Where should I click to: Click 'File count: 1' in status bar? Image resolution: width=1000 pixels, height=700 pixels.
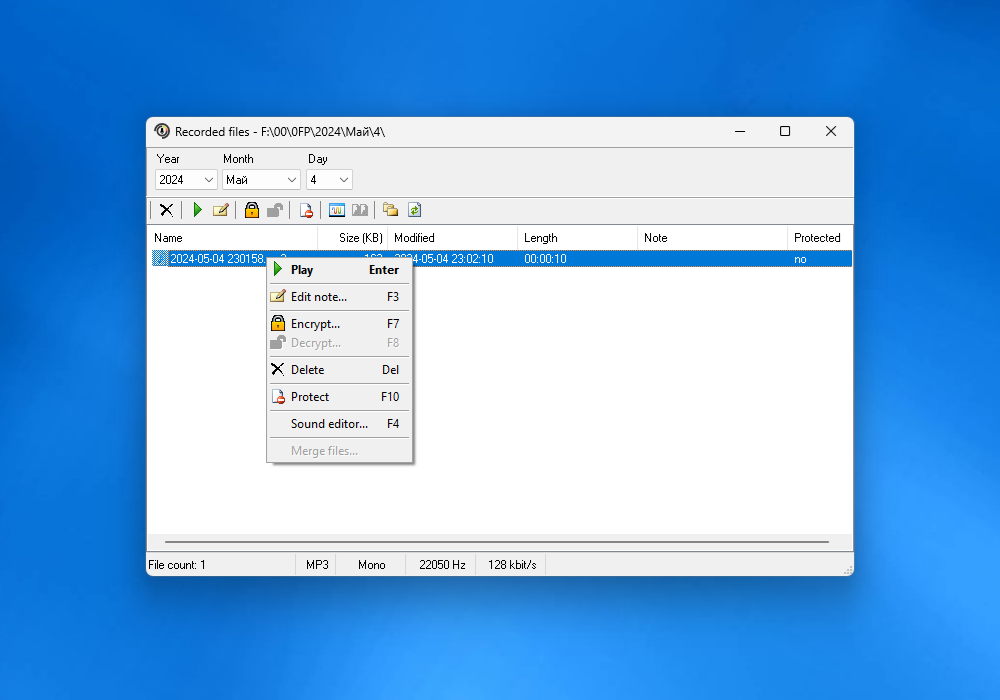pyautogui.click(x=177, y=565)
